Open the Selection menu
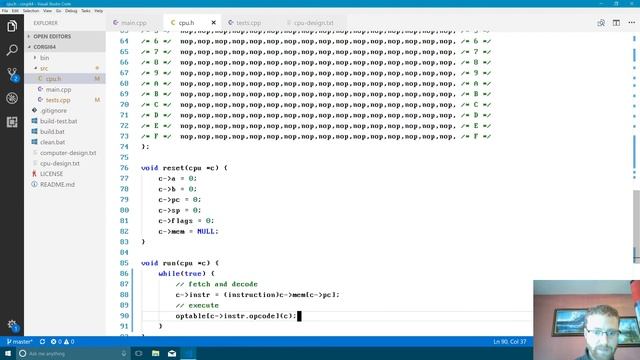This screenshot has width=640, height=360. click(31, 11)
